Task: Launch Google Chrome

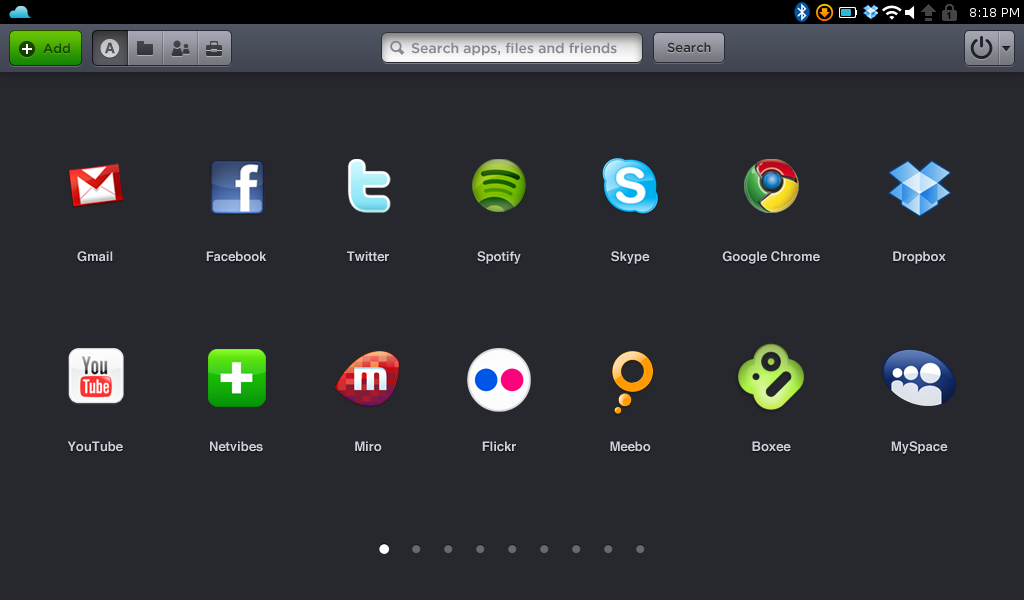Action: (771, 186)
